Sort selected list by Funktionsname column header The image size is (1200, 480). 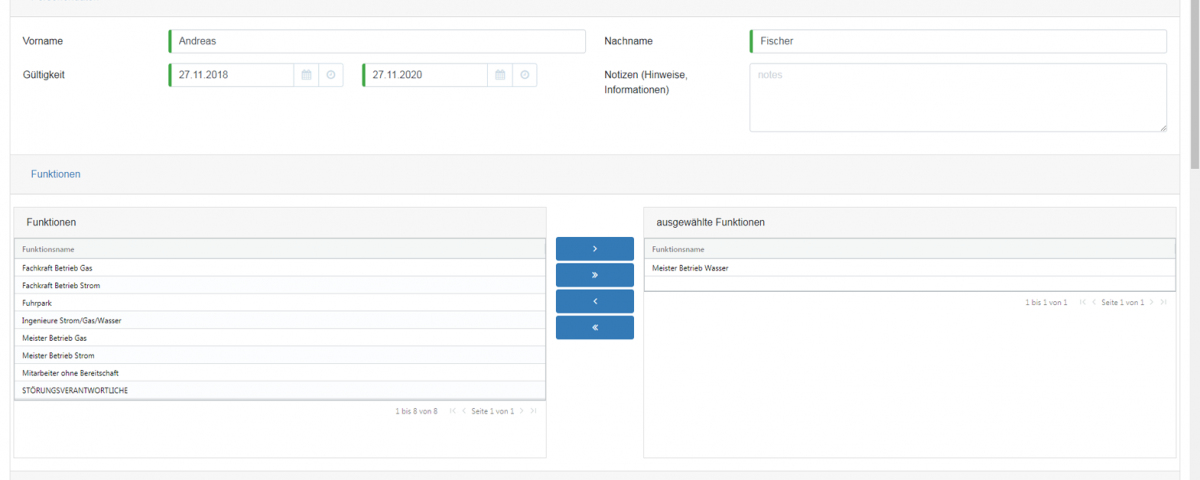678,249
